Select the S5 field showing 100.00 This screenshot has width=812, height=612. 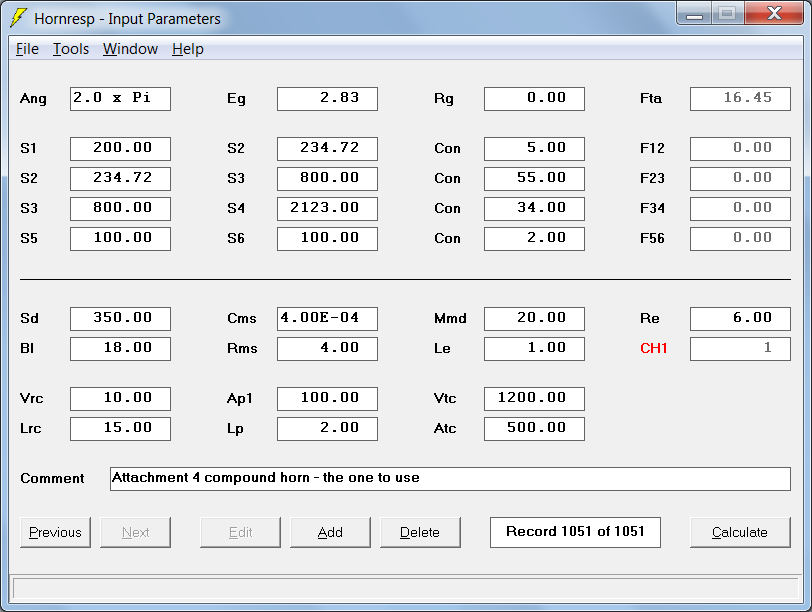120,239
